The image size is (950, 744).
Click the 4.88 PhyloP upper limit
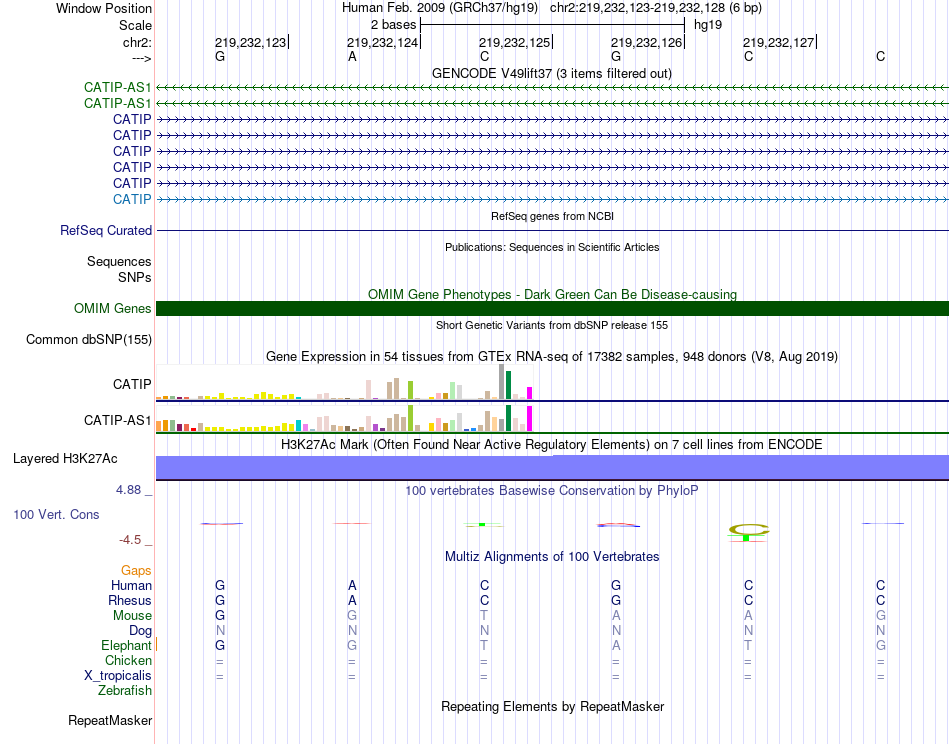pyautogui.click(x=128, y=490)
